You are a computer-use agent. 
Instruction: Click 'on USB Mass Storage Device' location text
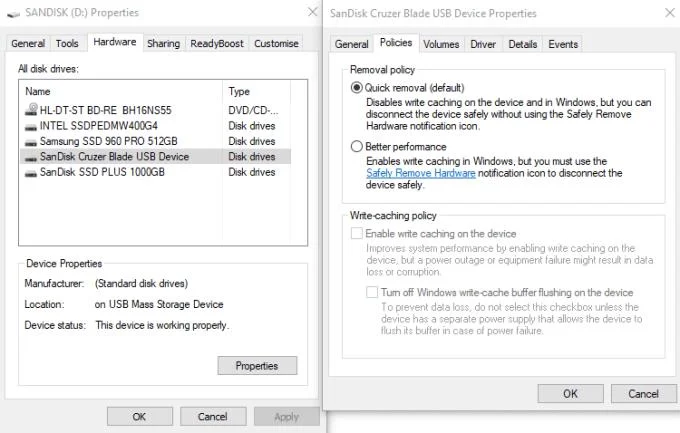(159, 304)
